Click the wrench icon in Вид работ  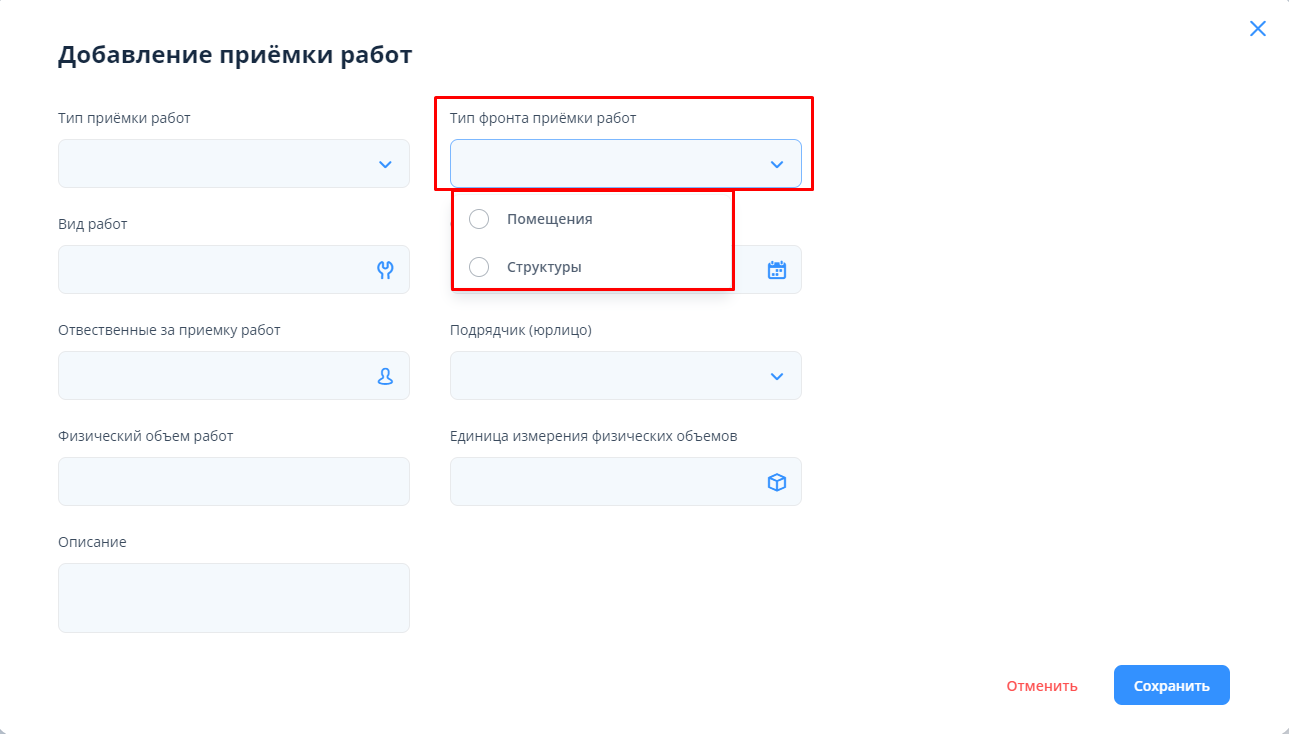pyautogui.click(x=385, y=270)
